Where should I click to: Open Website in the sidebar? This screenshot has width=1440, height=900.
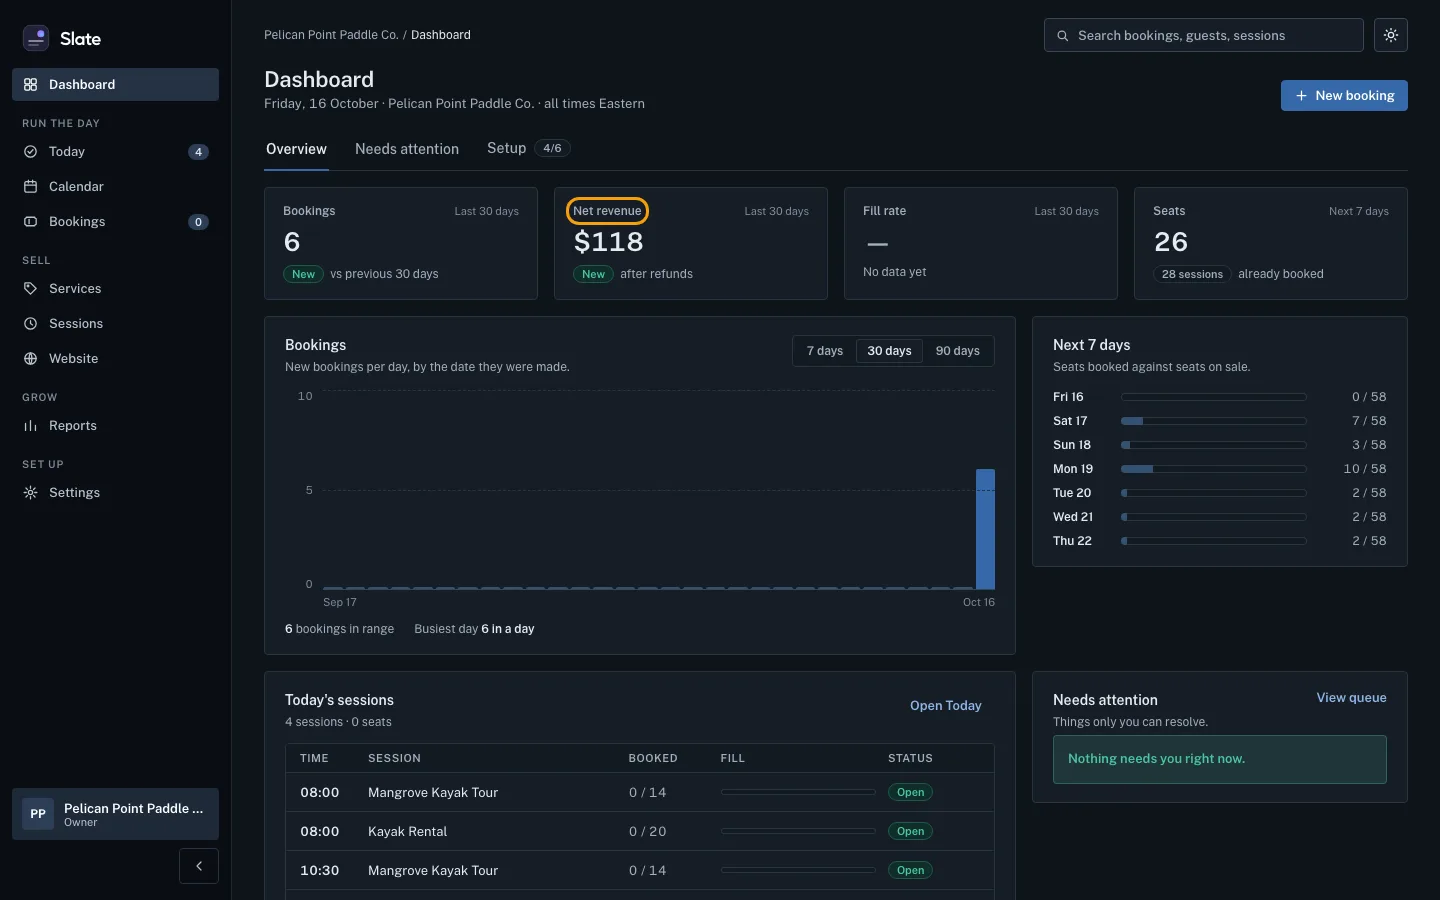115,359
